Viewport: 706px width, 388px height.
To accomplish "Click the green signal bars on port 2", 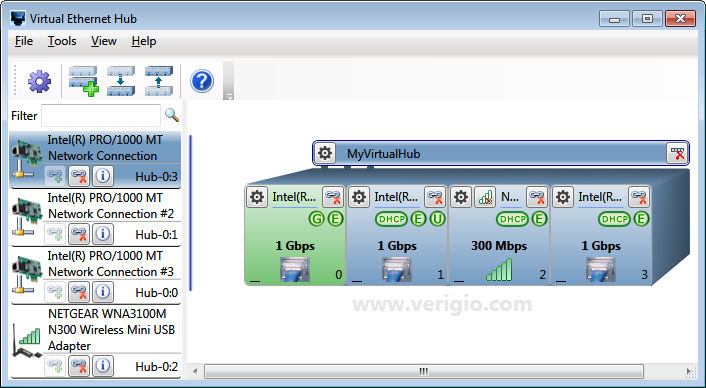I will [x=499, y=269].
